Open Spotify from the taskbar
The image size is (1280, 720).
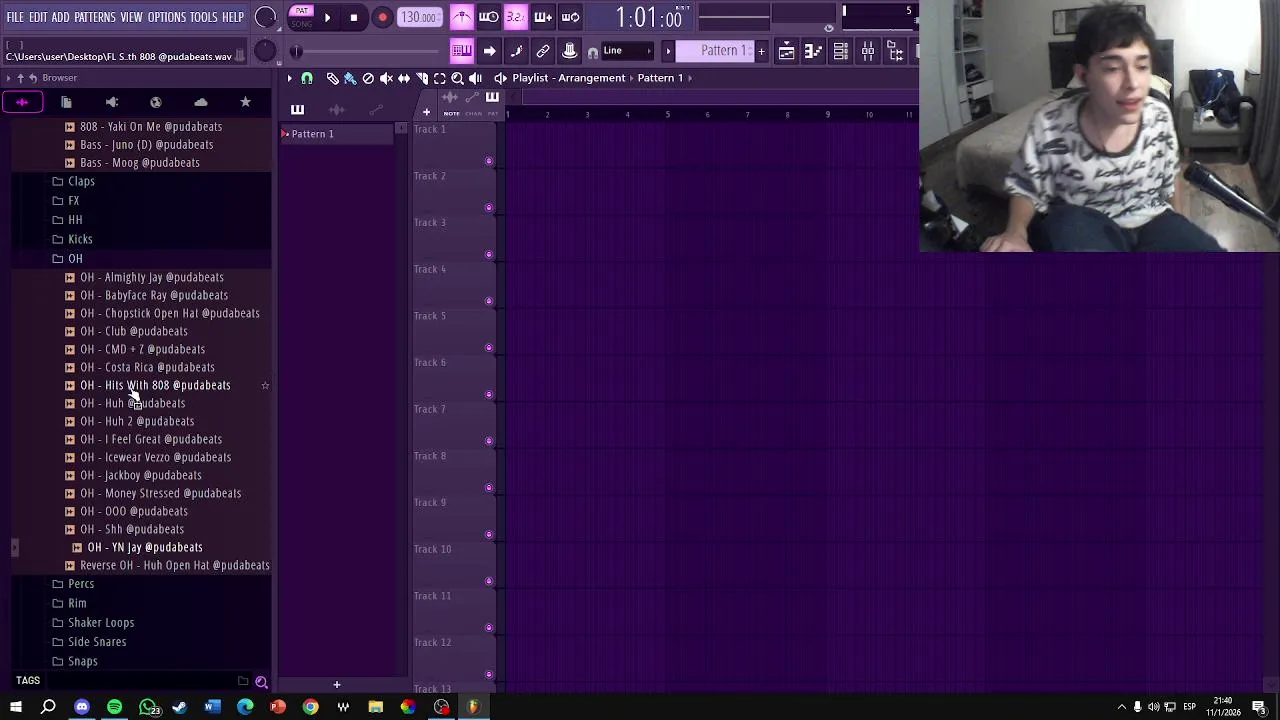(114, 707)
